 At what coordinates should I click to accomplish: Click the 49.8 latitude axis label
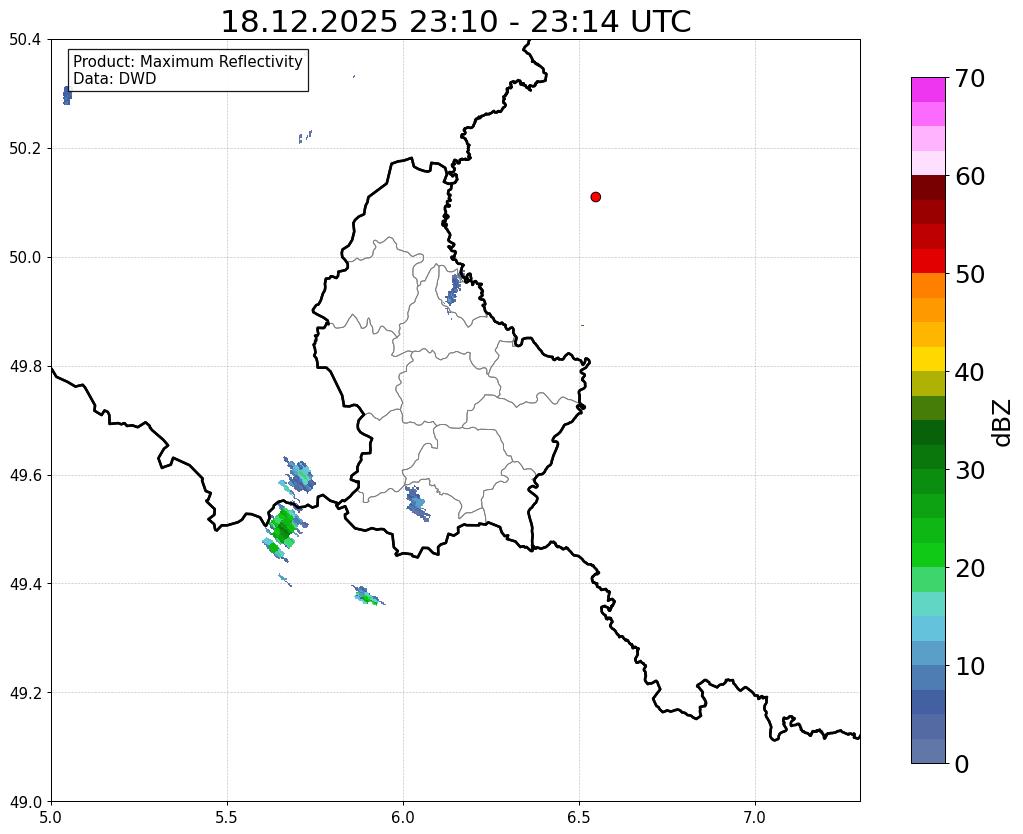[25, 366]
